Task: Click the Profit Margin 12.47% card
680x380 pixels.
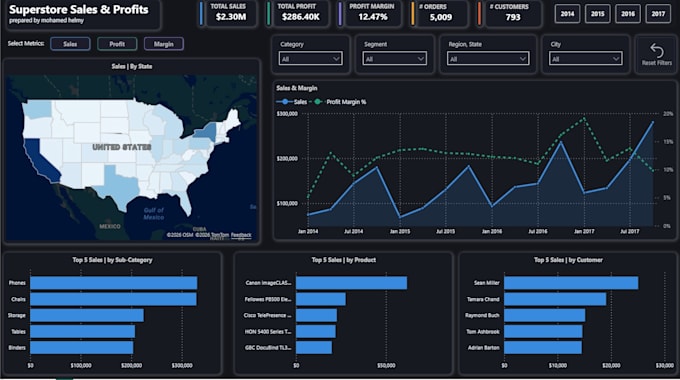Action: pos(371,13)
